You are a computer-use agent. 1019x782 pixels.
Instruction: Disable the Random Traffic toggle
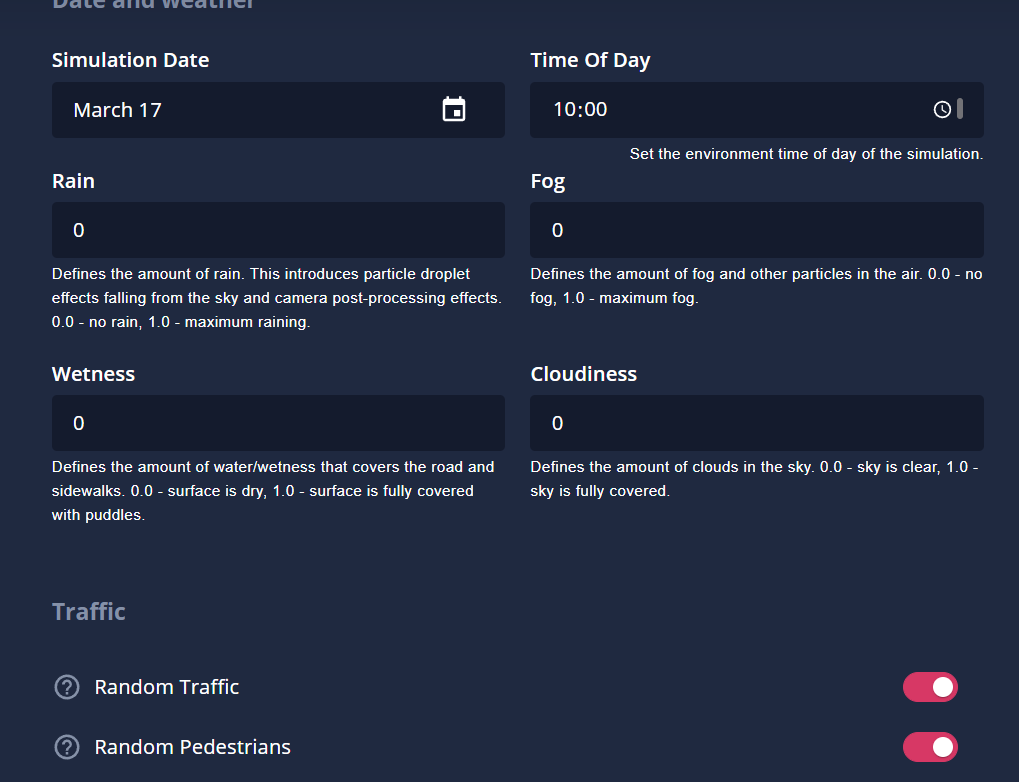(x=929, y=687)
